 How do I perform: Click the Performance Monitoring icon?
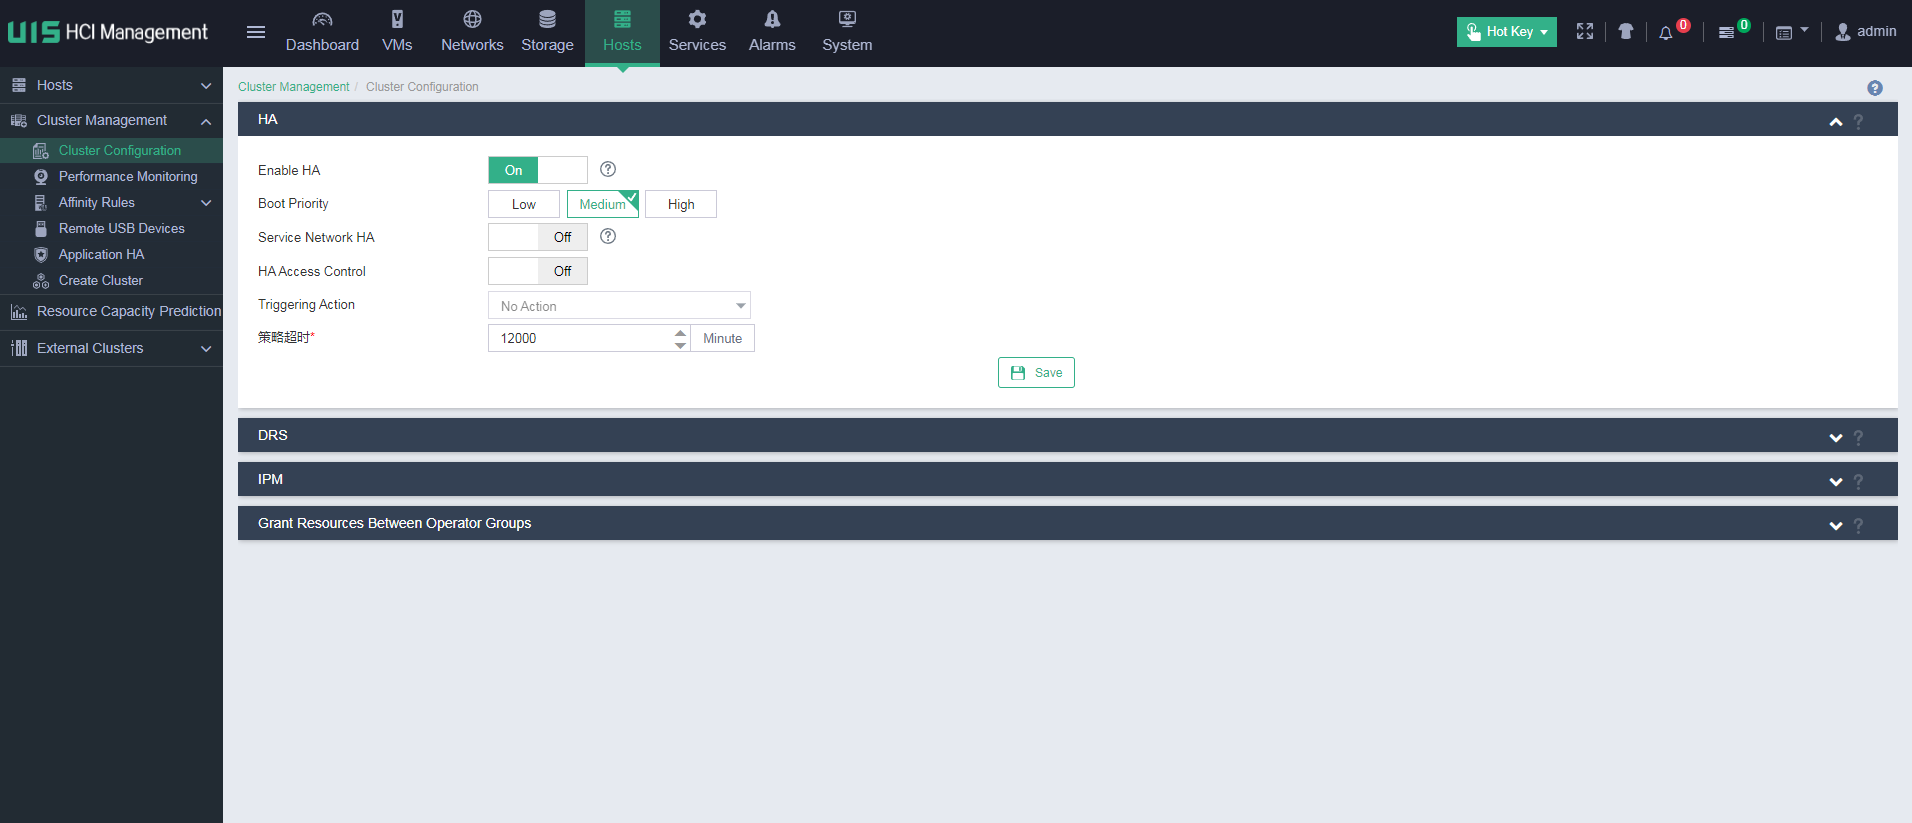41,177
